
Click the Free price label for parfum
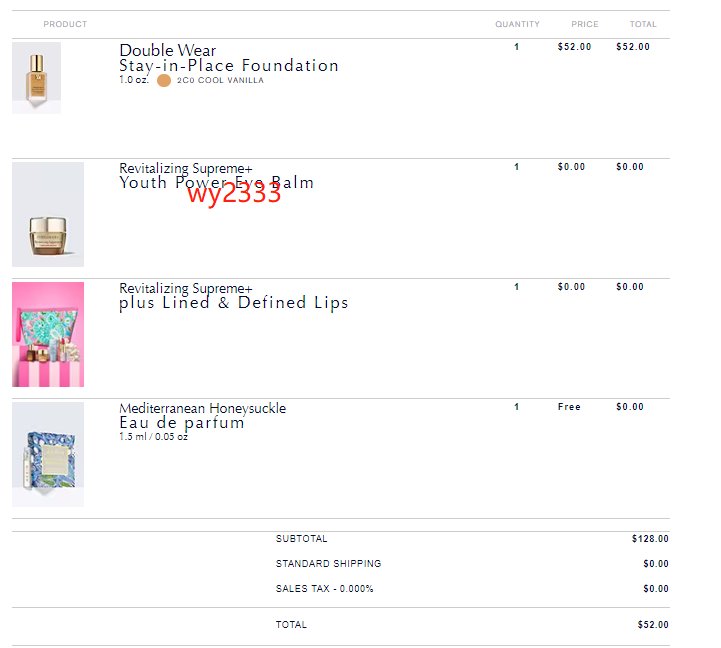(x=569, y=407)
